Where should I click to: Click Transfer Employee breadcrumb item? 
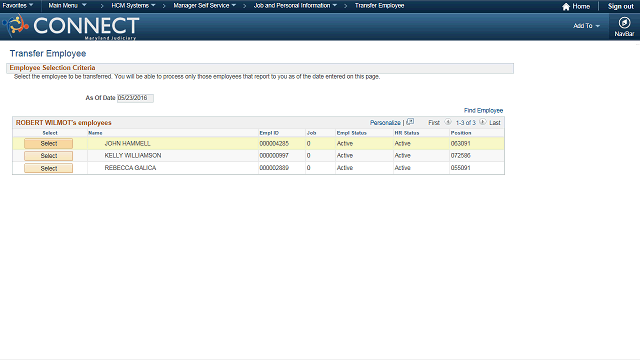pyautogui.click(x=379, y=6)
